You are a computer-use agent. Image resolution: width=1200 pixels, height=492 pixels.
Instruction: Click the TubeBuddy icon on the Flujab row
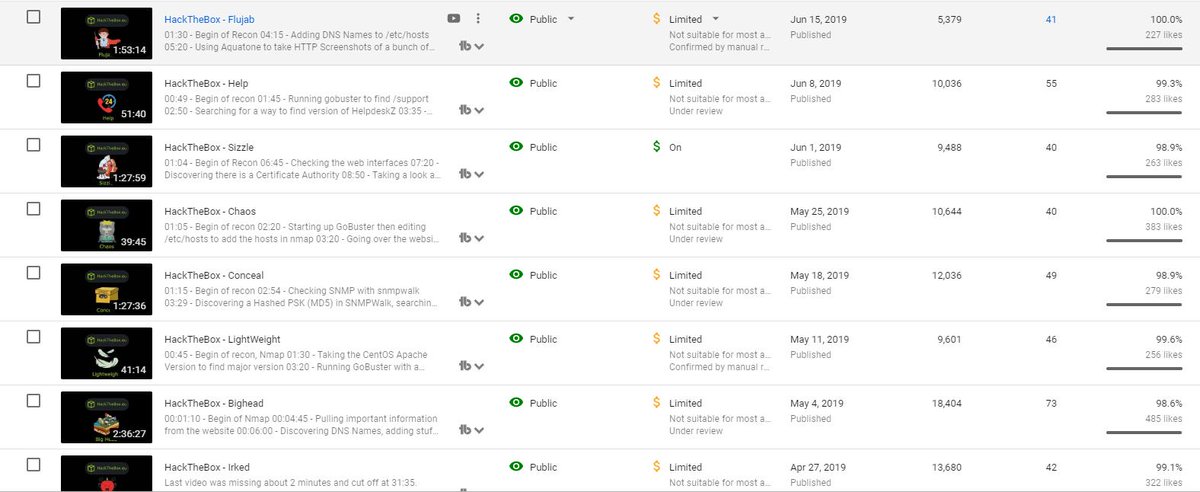click(x=465, y=46)
